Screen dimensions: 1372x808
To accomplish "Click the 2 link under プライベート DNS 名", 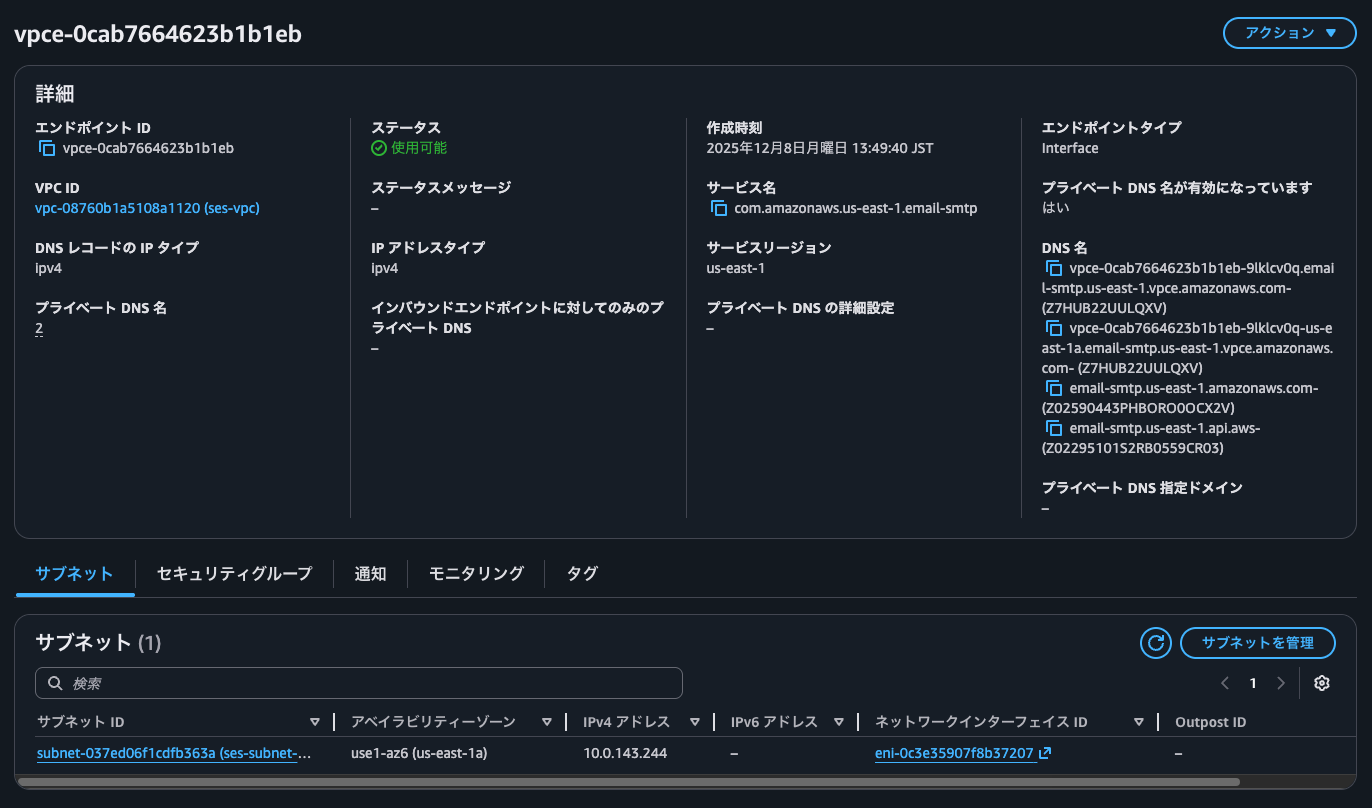I will (38, 328).
